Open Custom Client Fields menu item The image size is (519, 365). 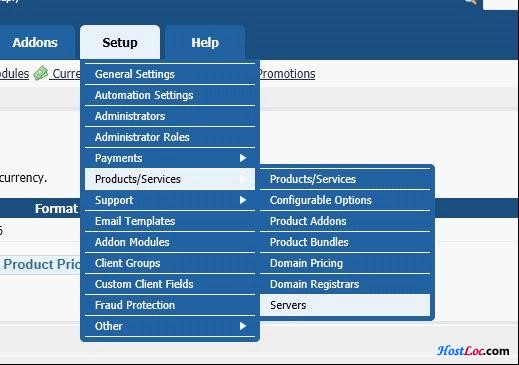(x=170, y=284)
